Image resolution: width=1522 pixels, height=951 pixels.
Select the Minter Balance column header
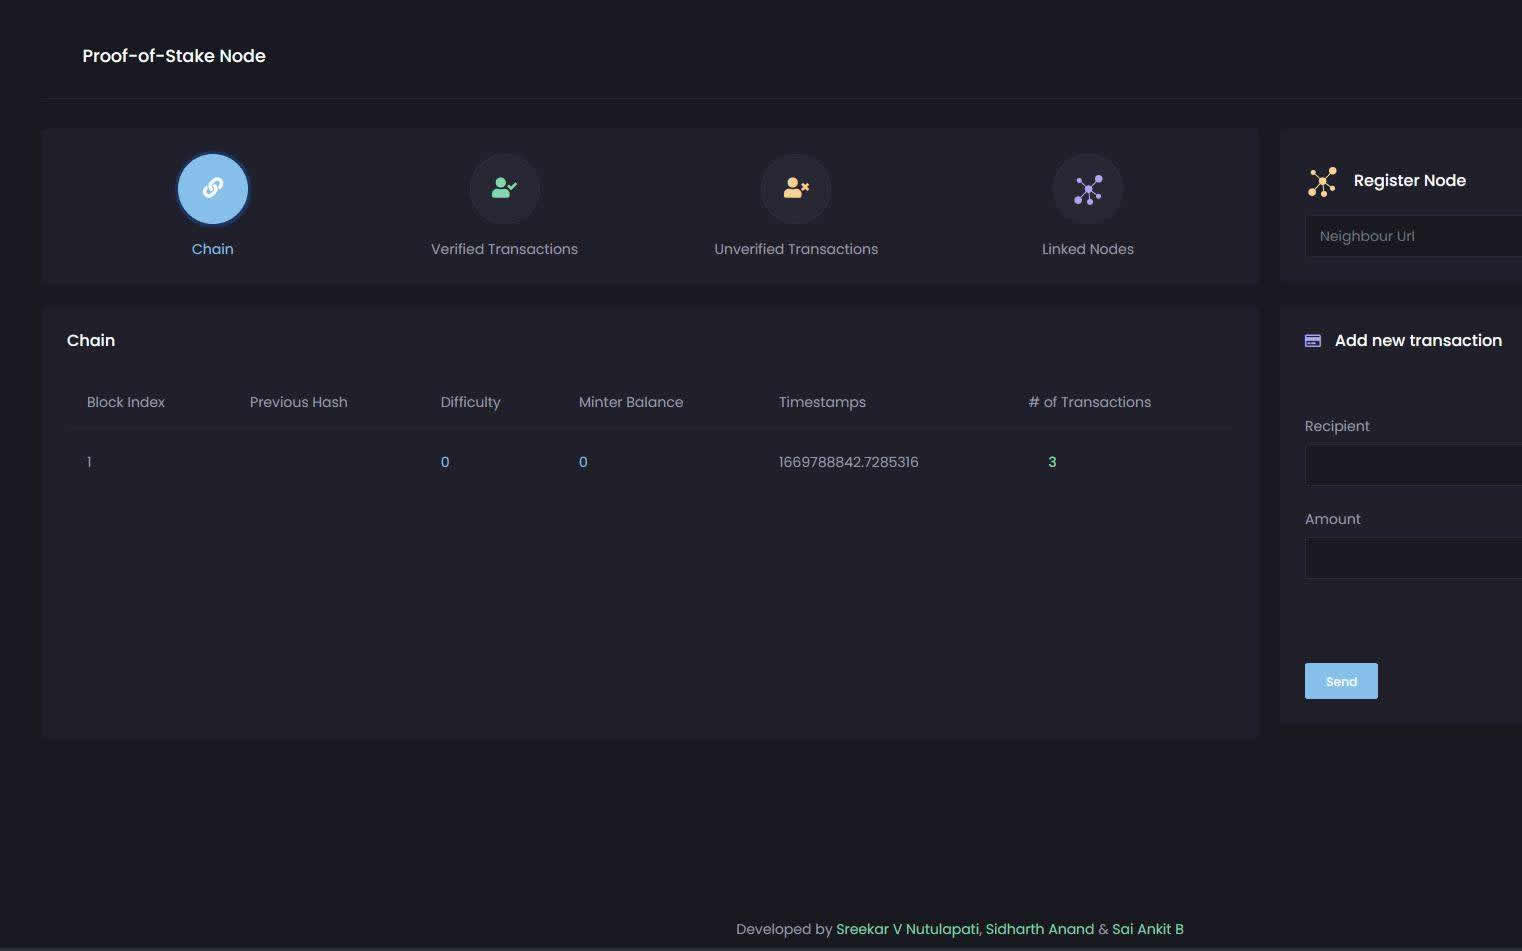[x=631, y=402]
